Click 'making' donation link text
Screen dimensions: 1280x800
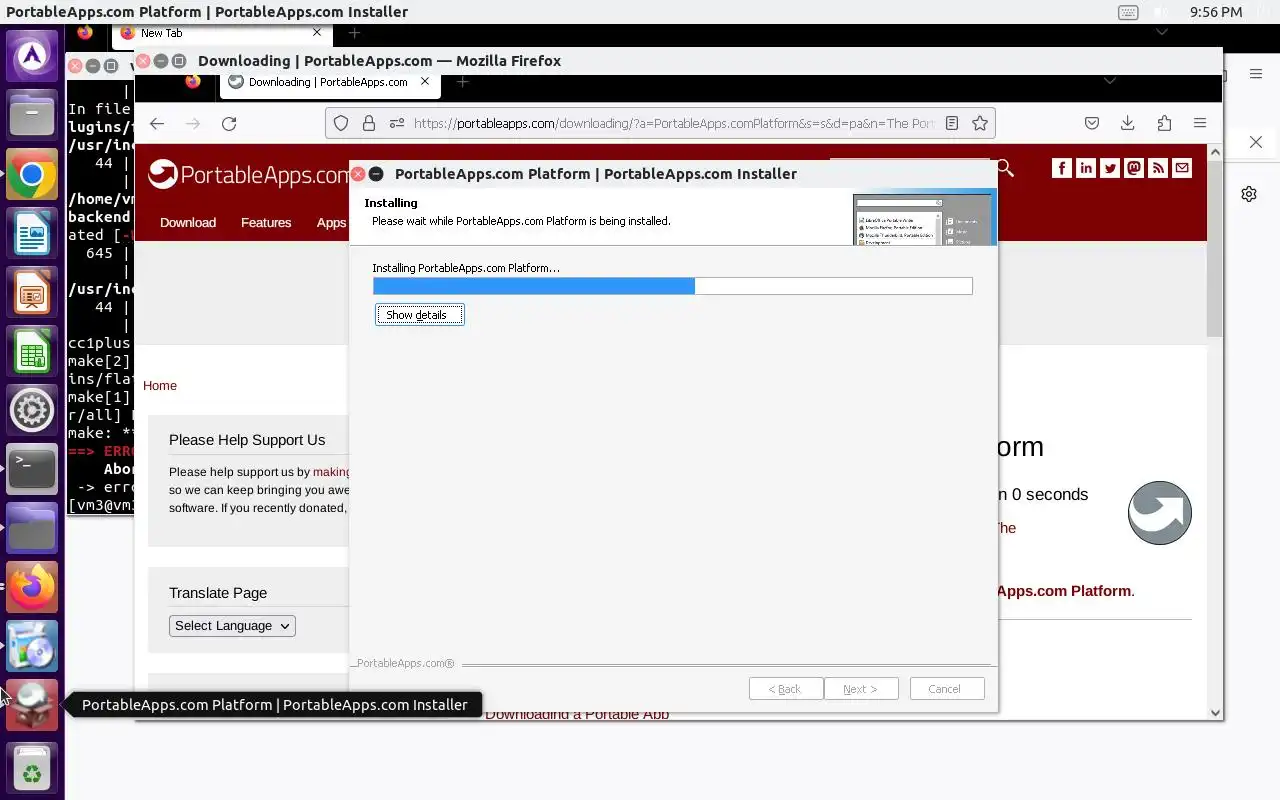point(332,472)
